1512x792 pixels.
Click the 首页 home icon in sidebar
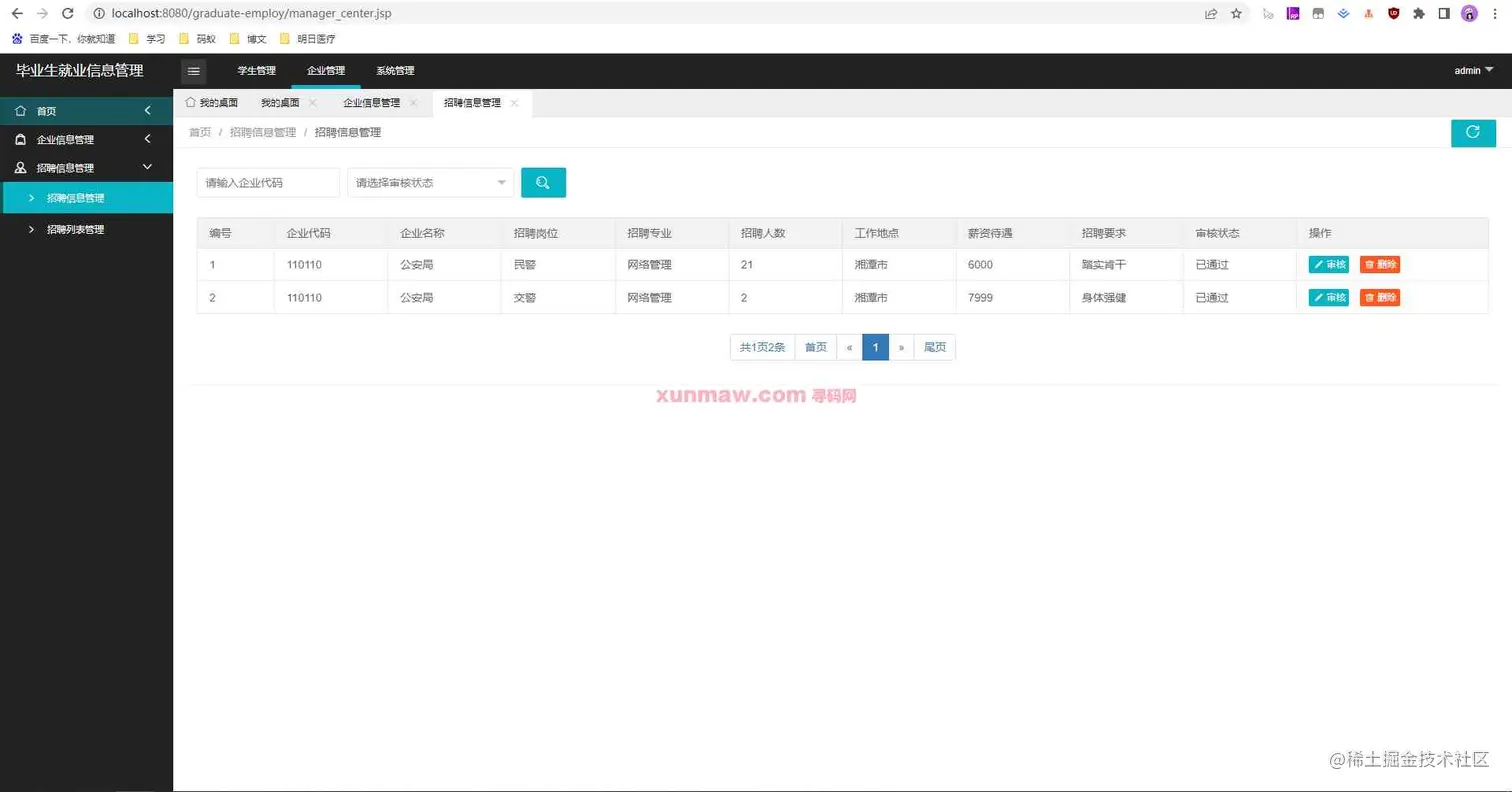(x=21, y=111)
